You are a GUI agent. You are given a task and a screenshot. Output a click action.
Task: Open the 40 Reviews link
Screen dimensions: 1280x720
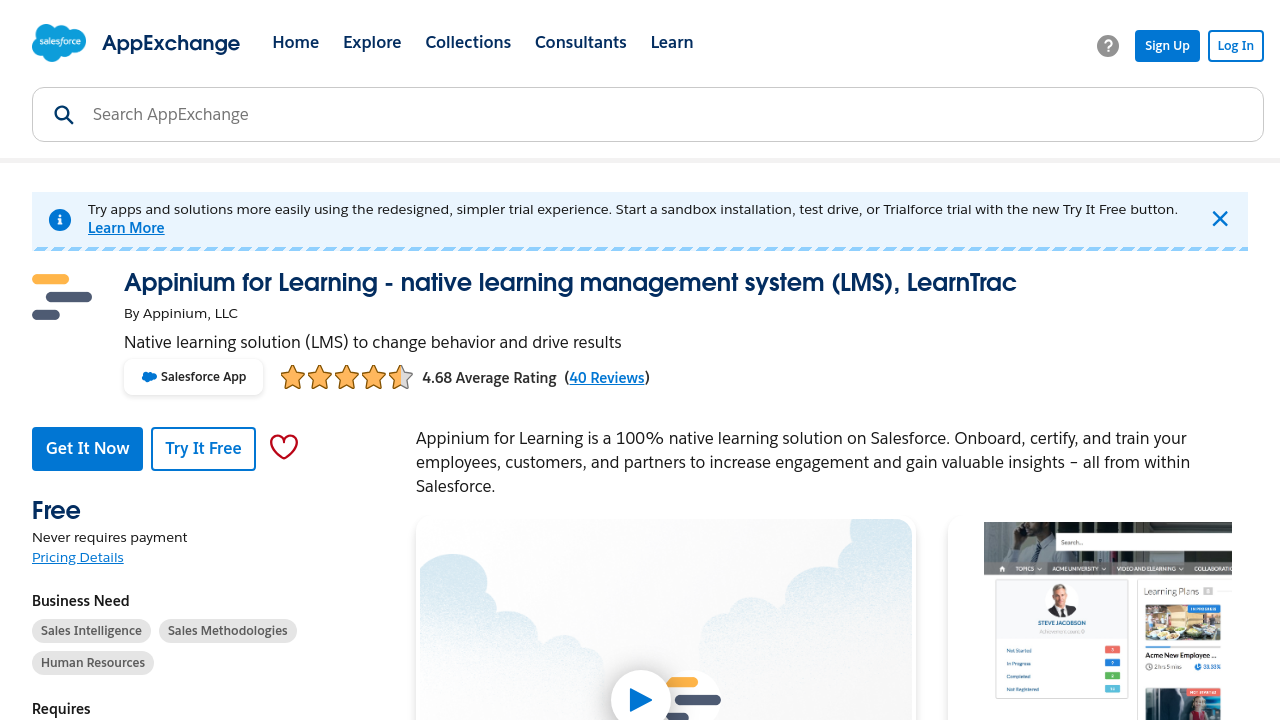coord(607,378)
